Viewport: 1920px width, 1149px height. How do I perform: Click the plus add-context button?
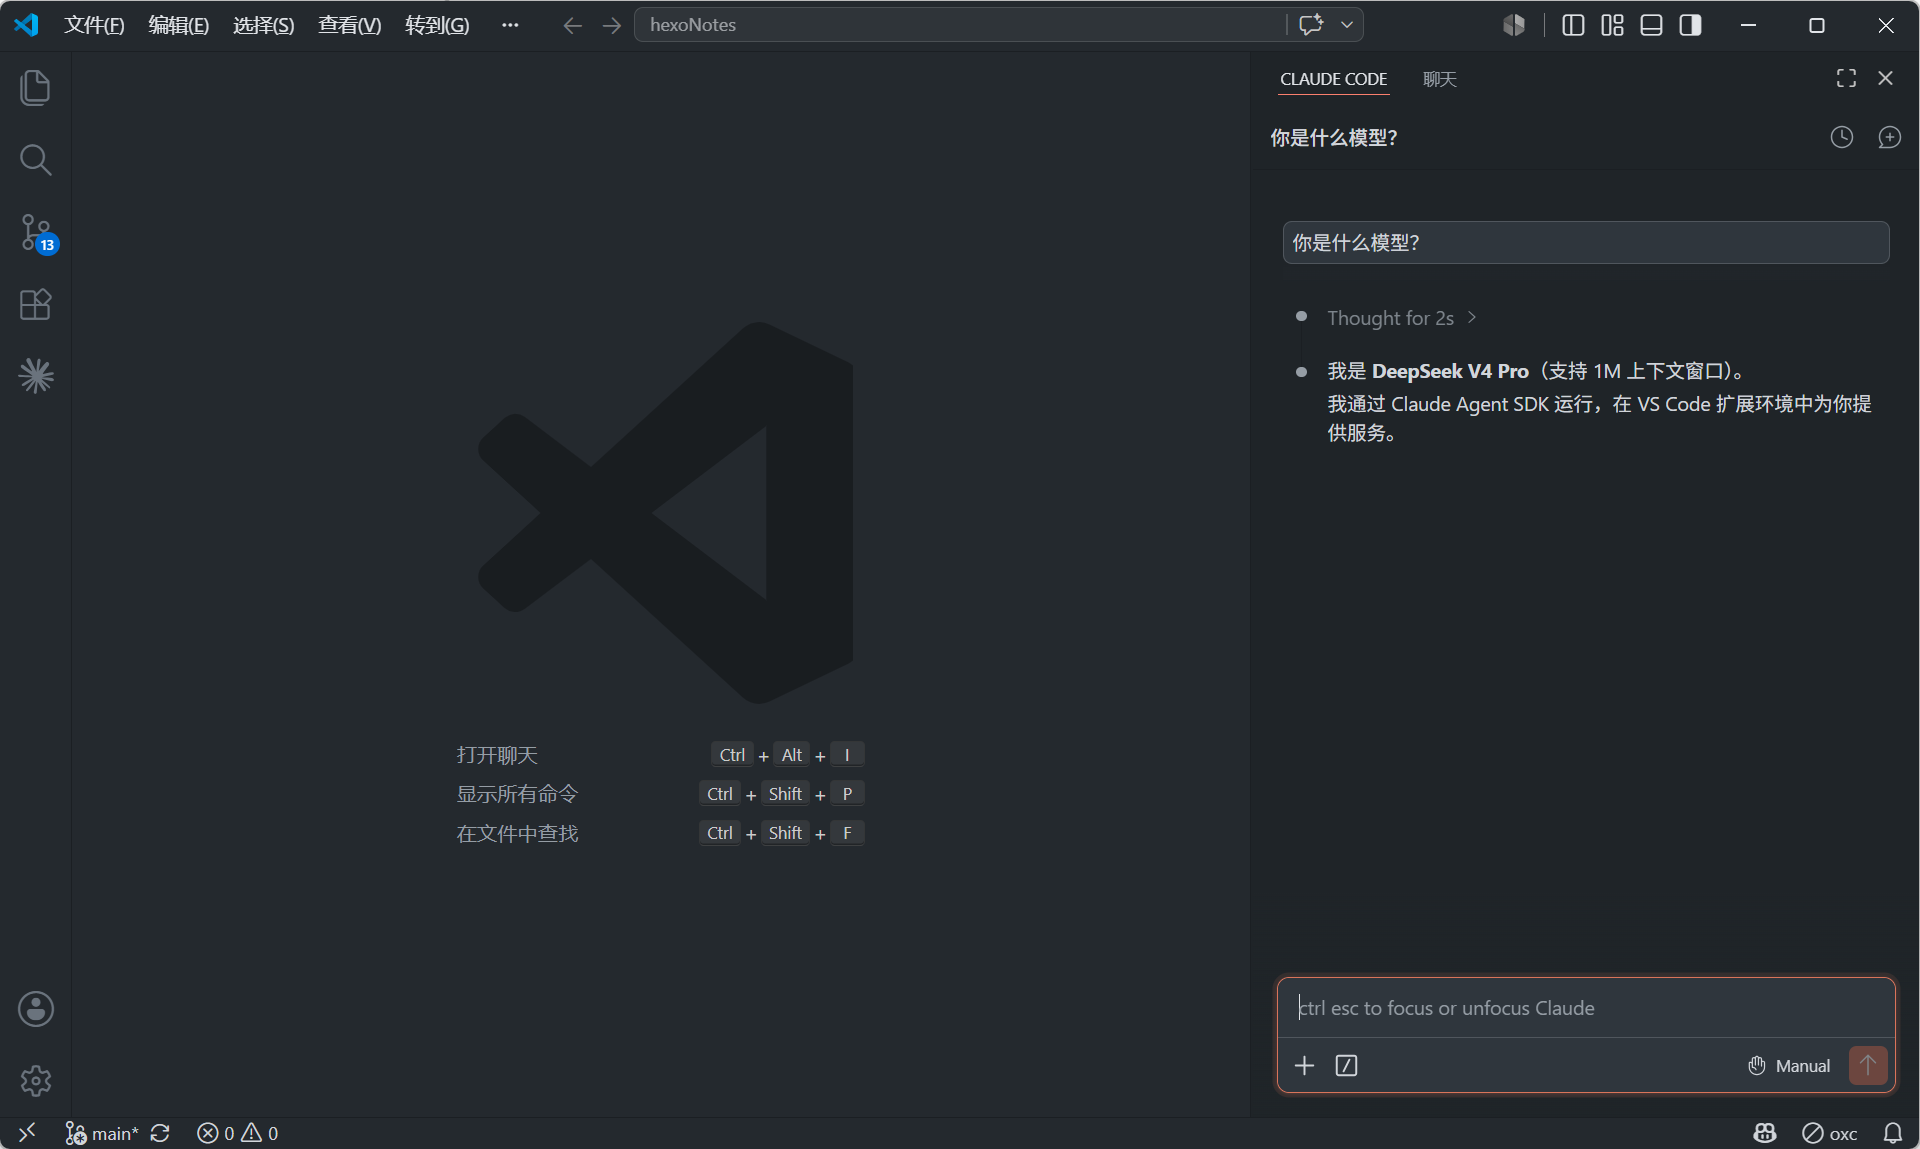(x=1304, y=1066)
